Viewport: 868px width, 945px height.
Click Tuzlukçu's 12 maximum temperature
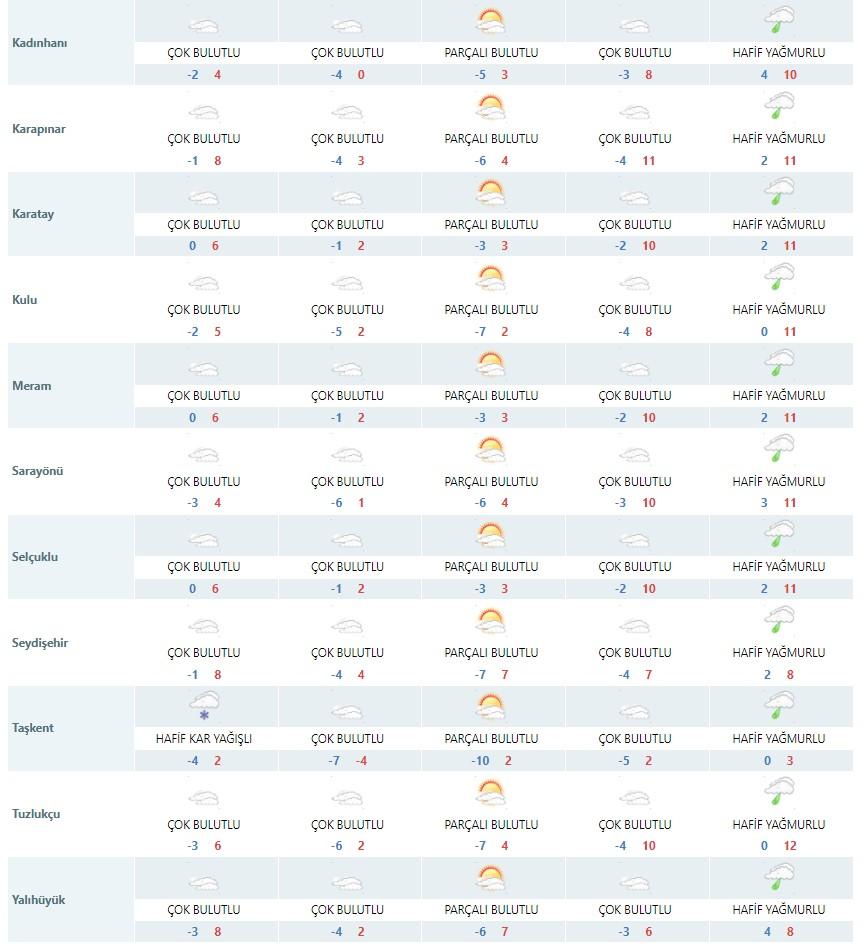click(790, 846)
